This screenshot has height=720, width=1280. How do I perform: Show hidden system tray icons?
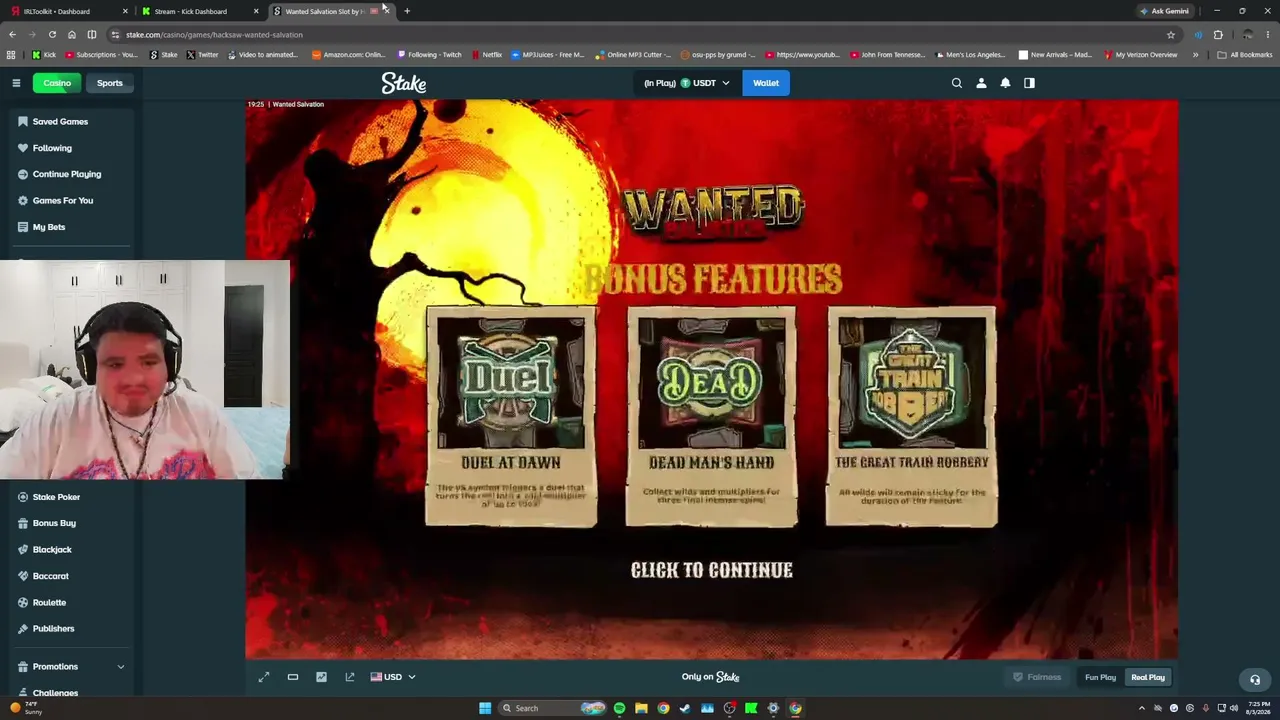pyautogui.click(x=1142, y=708)
